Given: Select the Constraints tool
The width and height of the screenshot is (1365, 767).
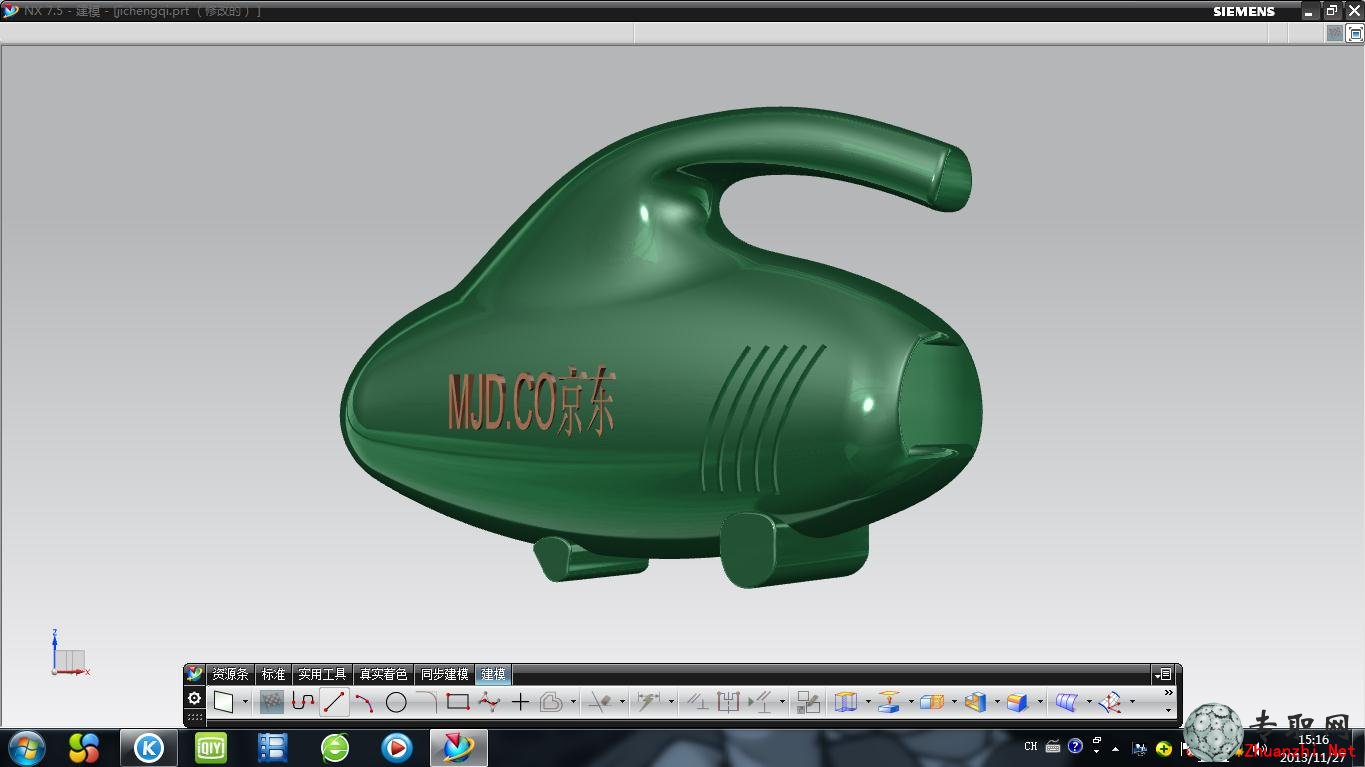Looking at the screenshot, I should click(697, 702).
